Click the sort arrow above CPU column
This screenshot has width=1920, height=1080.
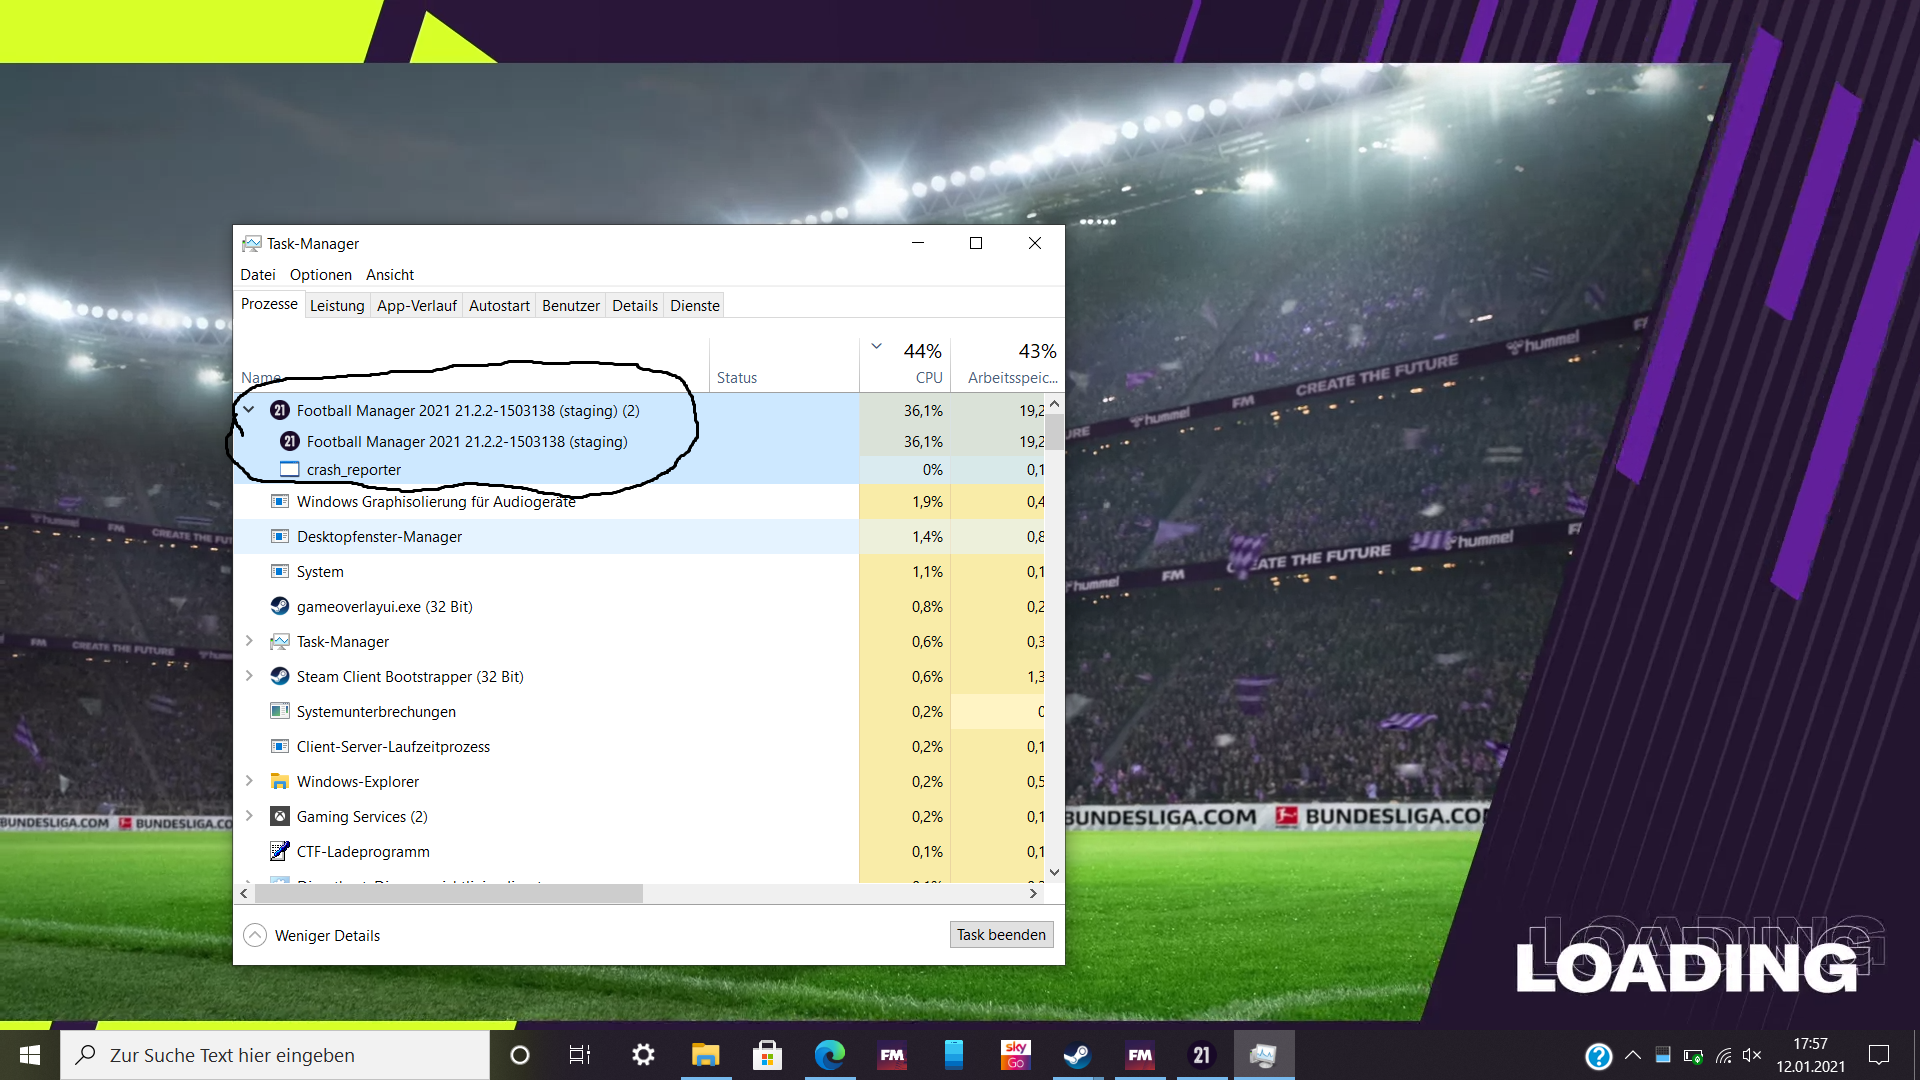click(x=876, y=347)
